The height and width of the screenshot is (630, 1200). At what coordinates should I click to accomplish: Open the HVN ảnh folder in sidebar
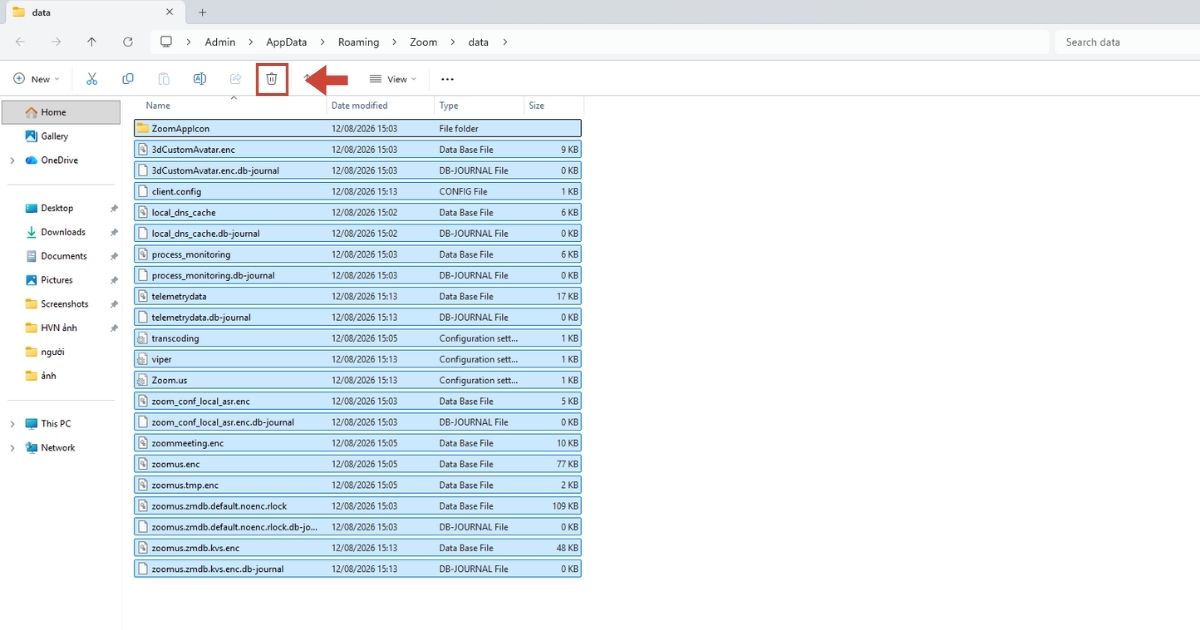click(x=59, y=328)
